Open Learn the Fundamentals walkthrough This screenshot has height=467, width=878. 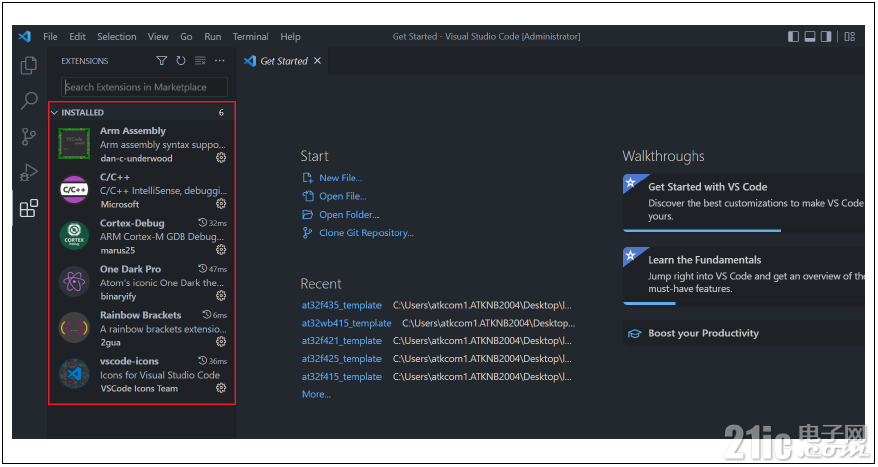click(744, 275)
